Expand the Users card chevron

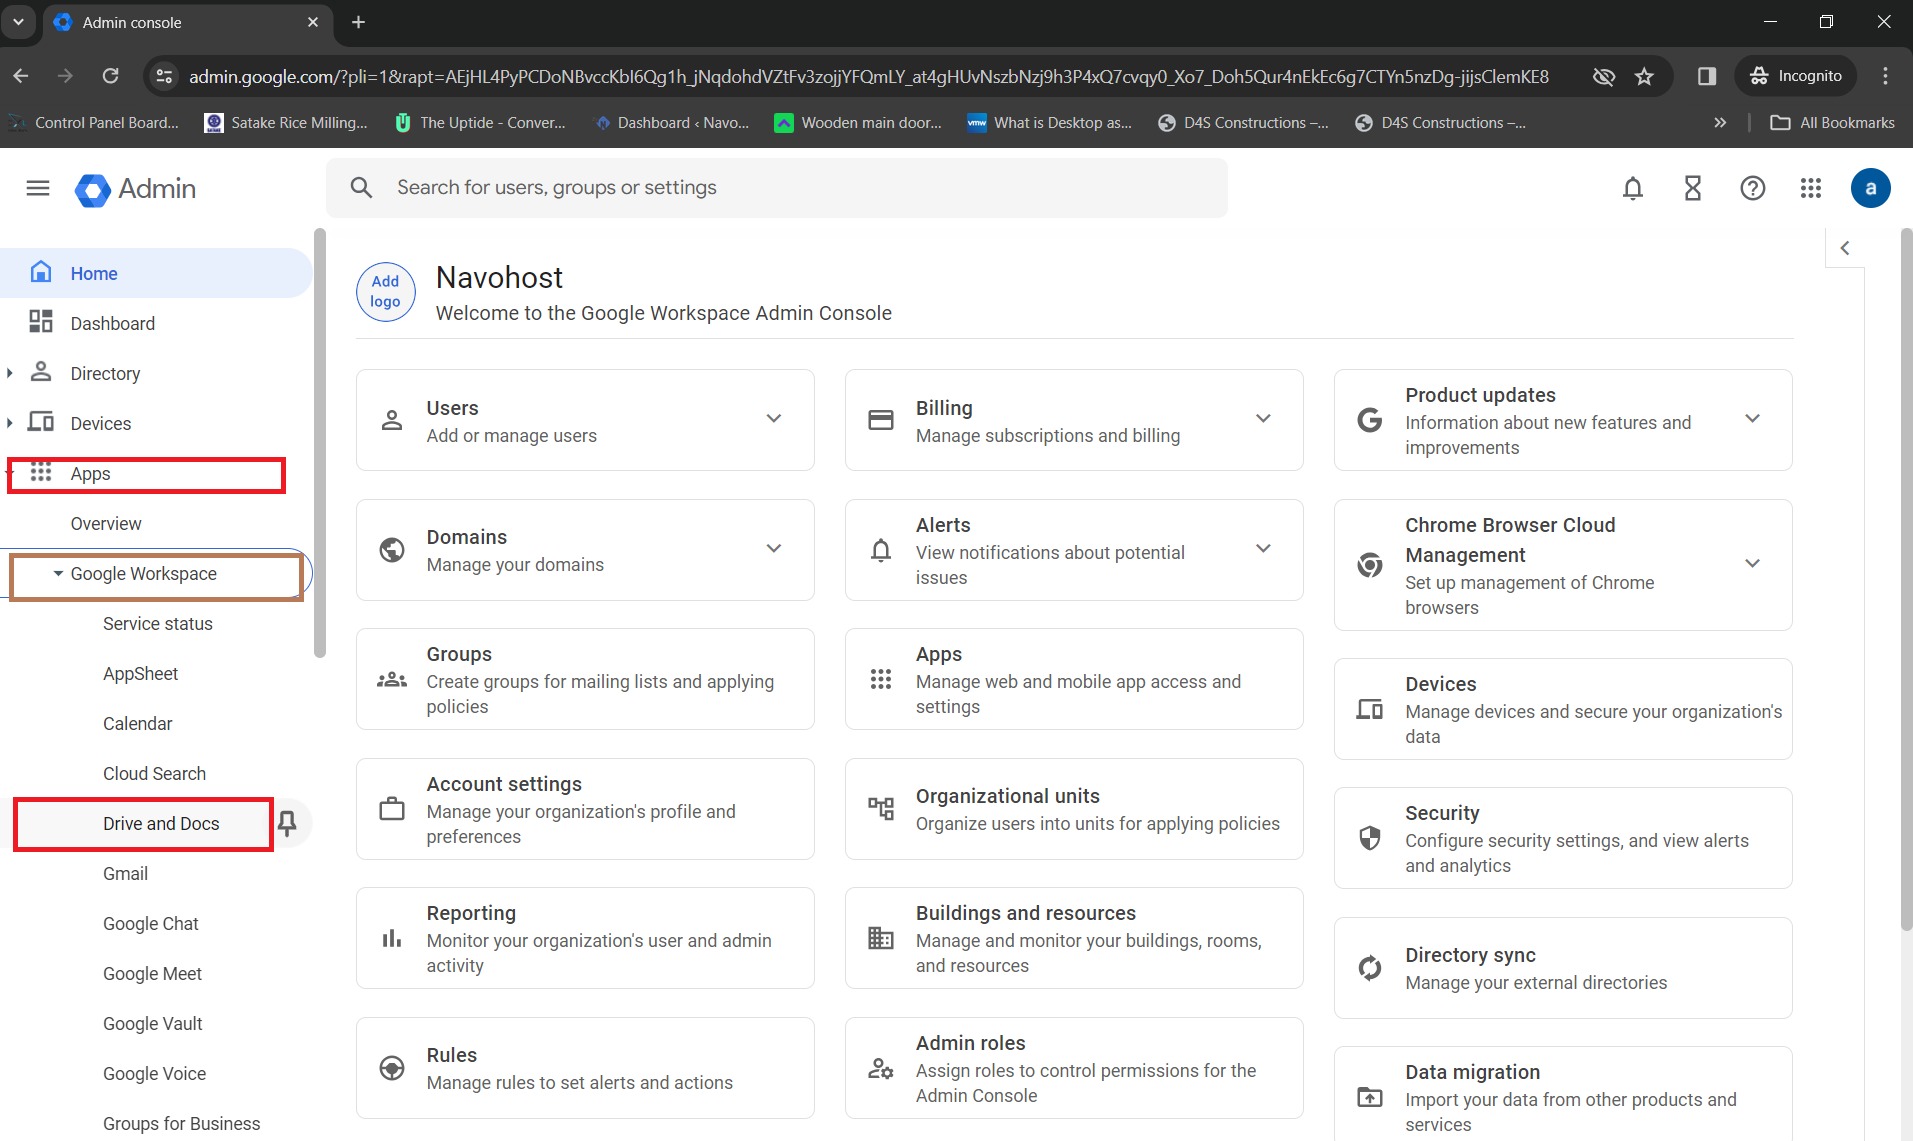click(x=773, y=419)
